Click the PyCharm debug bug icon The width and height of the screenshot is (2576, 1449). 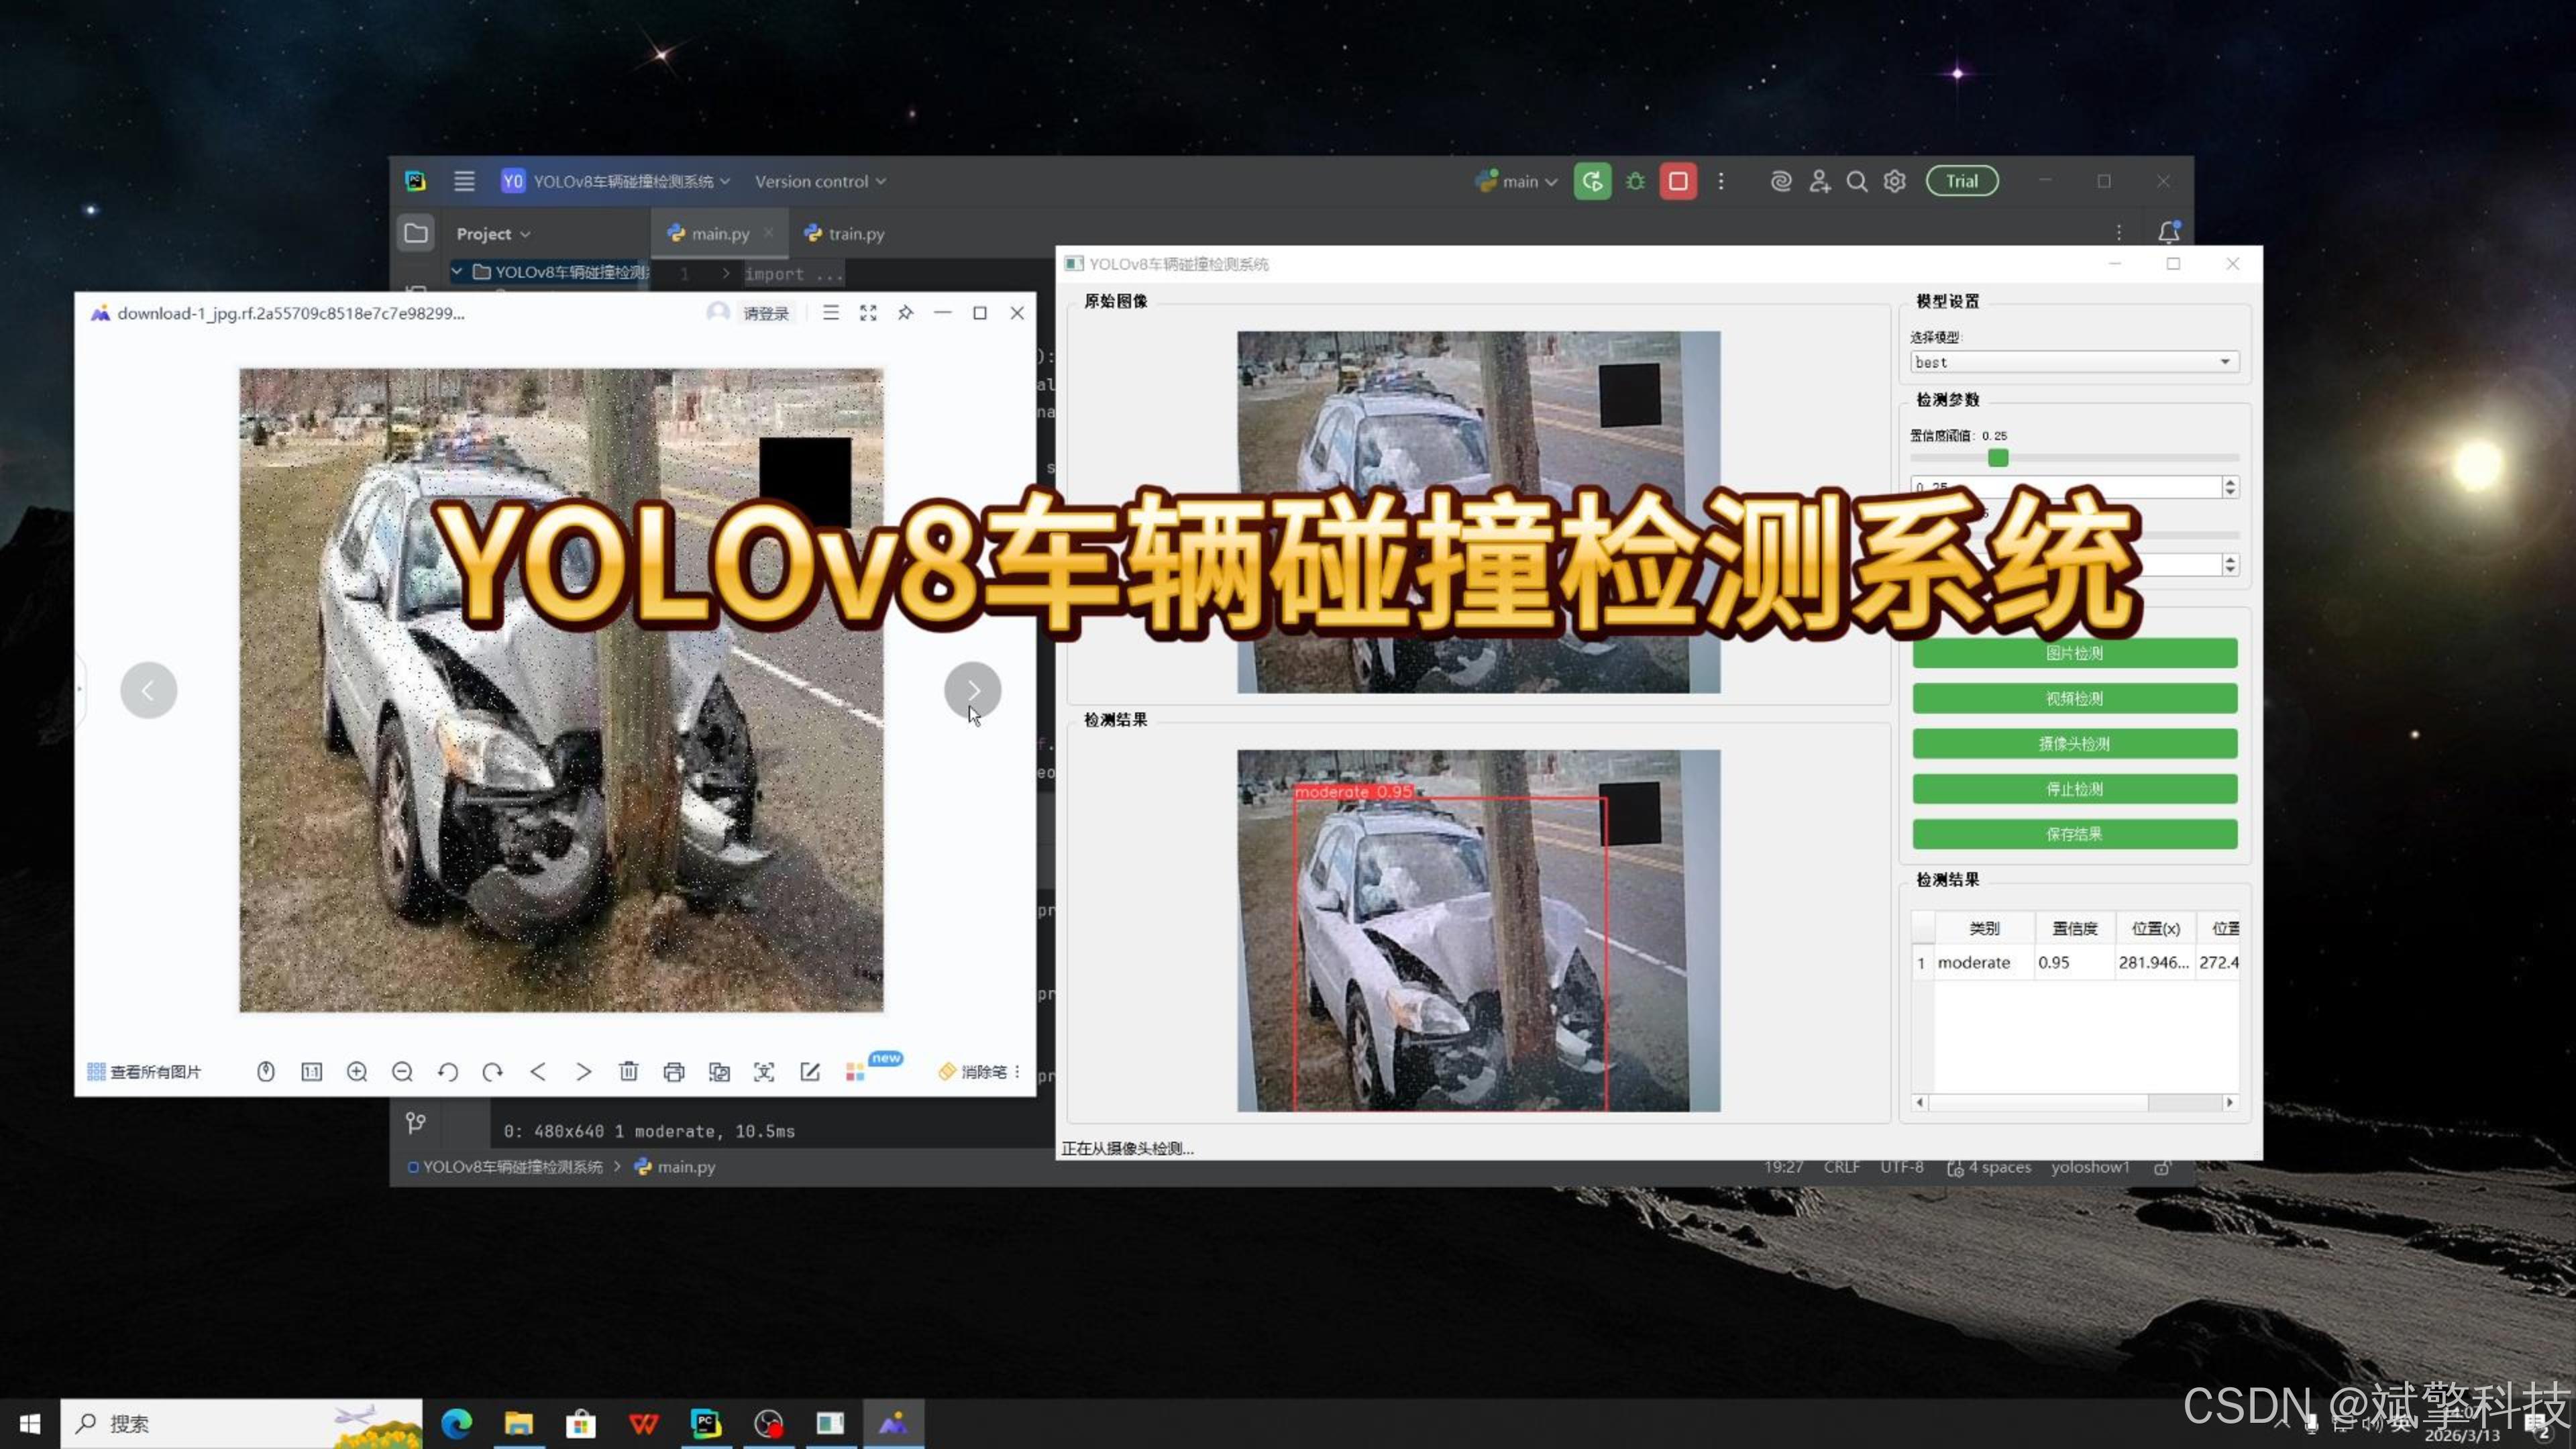coord(1635,181)
